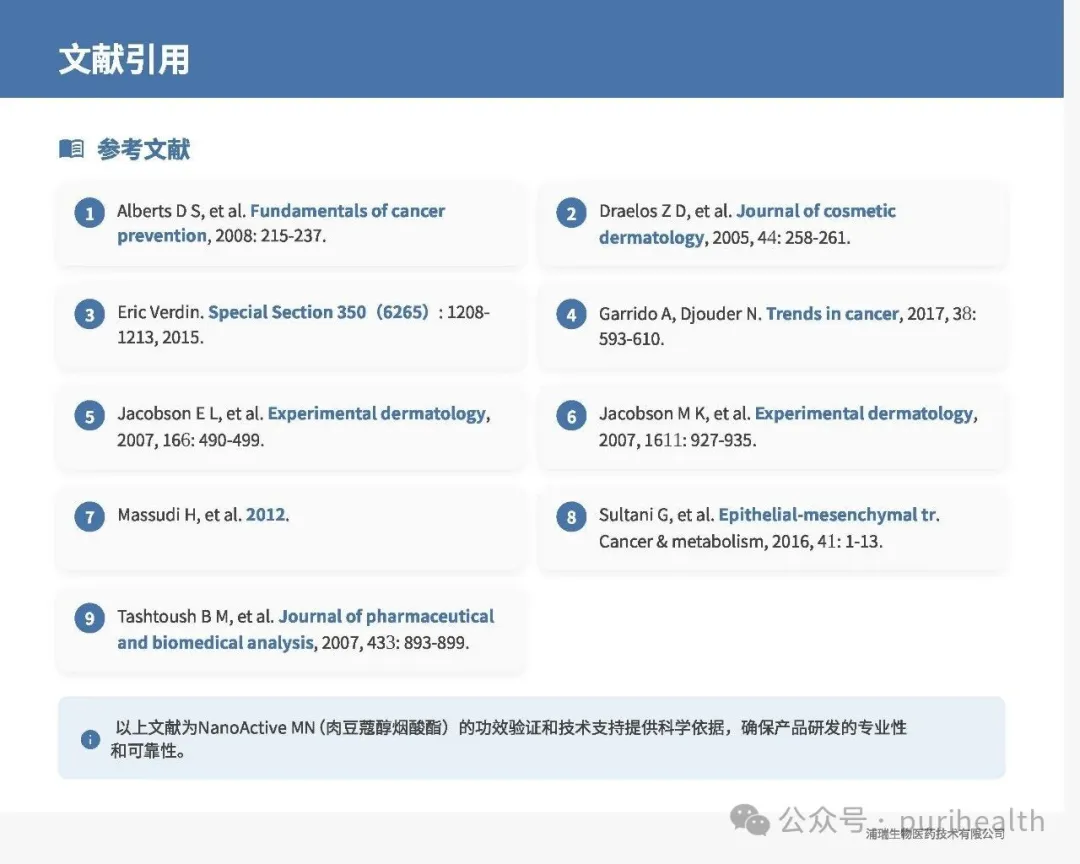Click the number 1 reference badge
This screenshot has height=864, width=1080.
(89, 213)
